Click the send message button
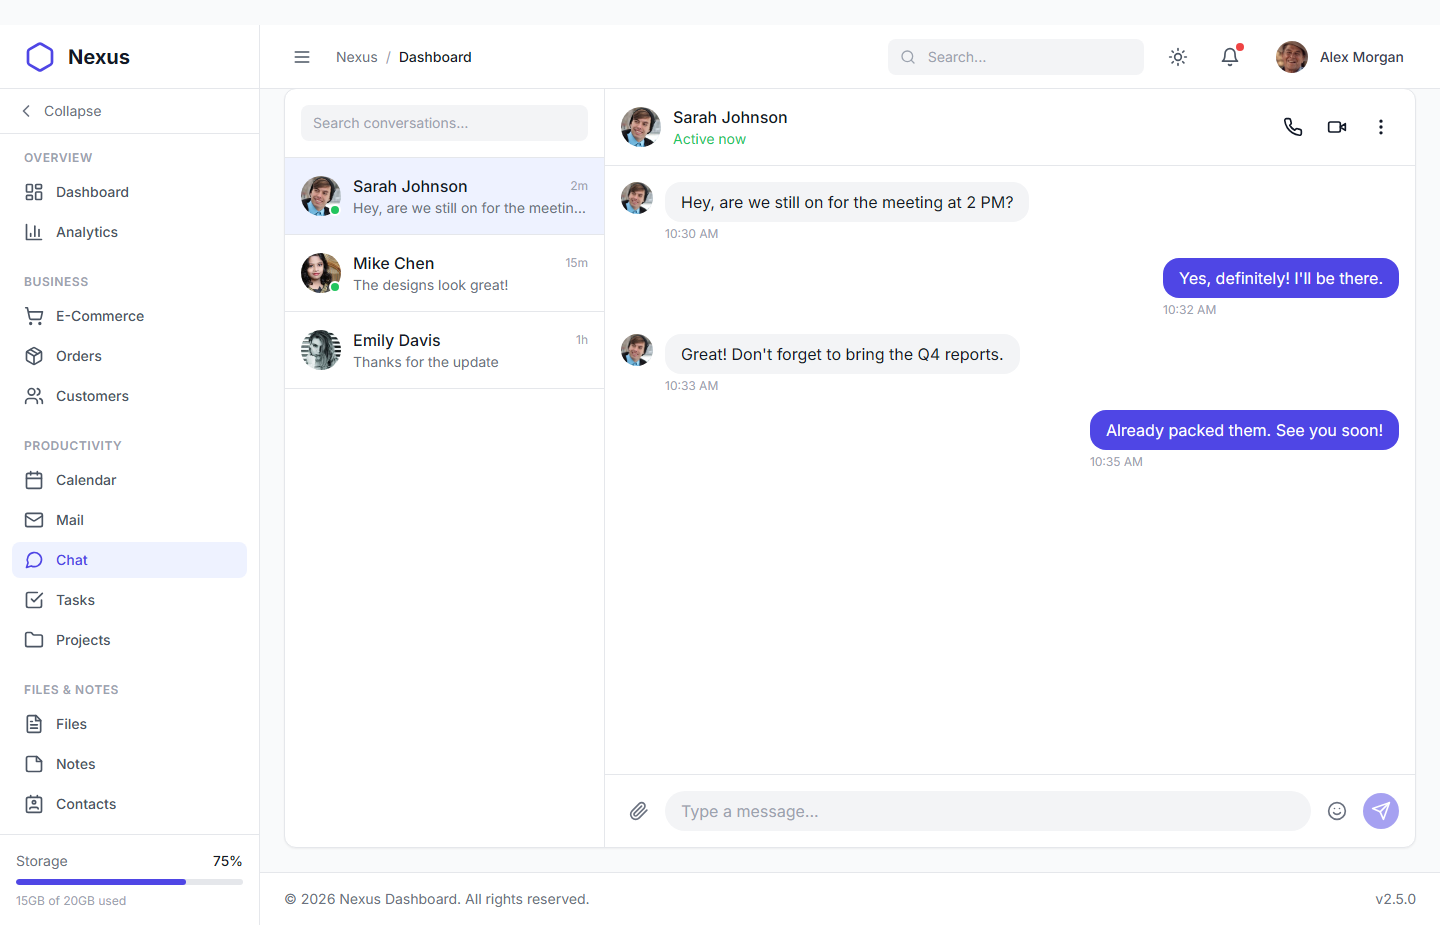The image size is (1440, 925). pos(1381,811)
